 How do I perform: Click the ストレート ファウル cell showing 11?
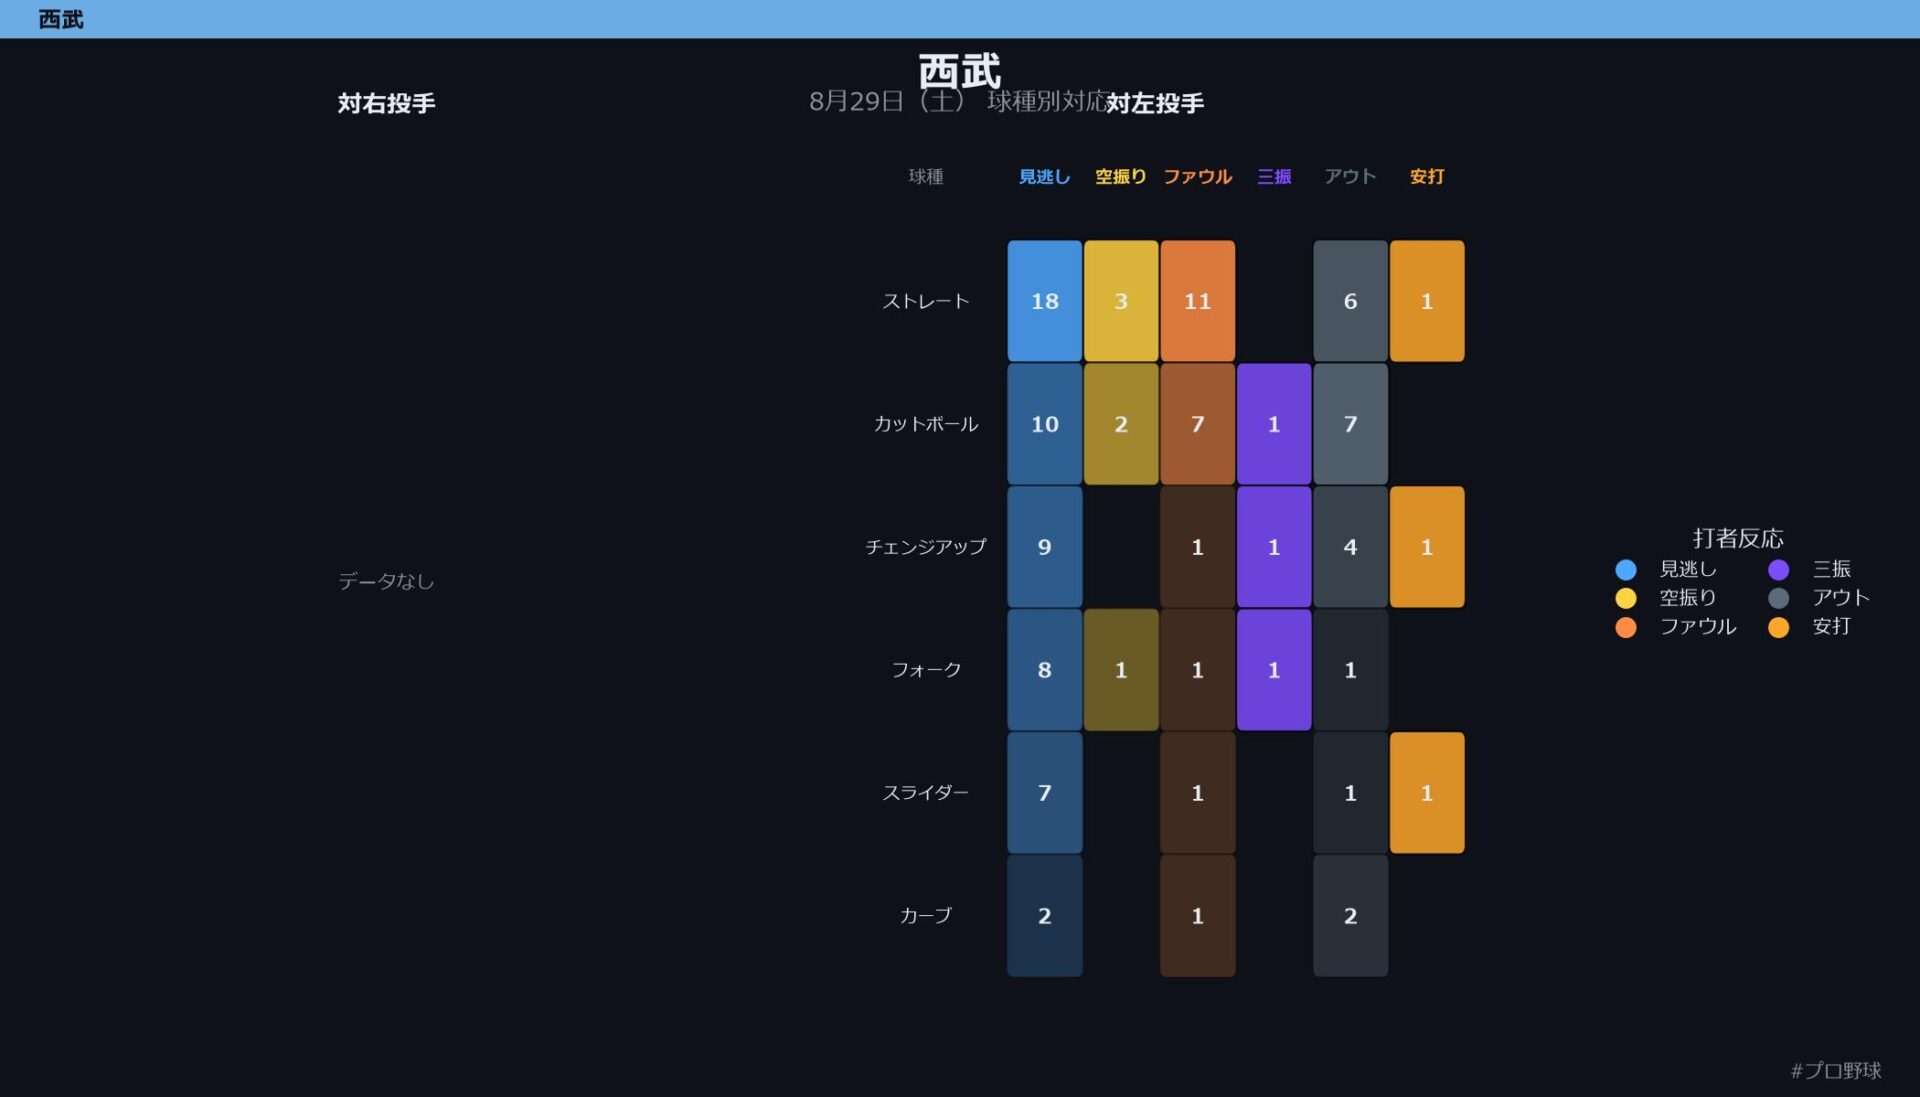point(1197,301)
